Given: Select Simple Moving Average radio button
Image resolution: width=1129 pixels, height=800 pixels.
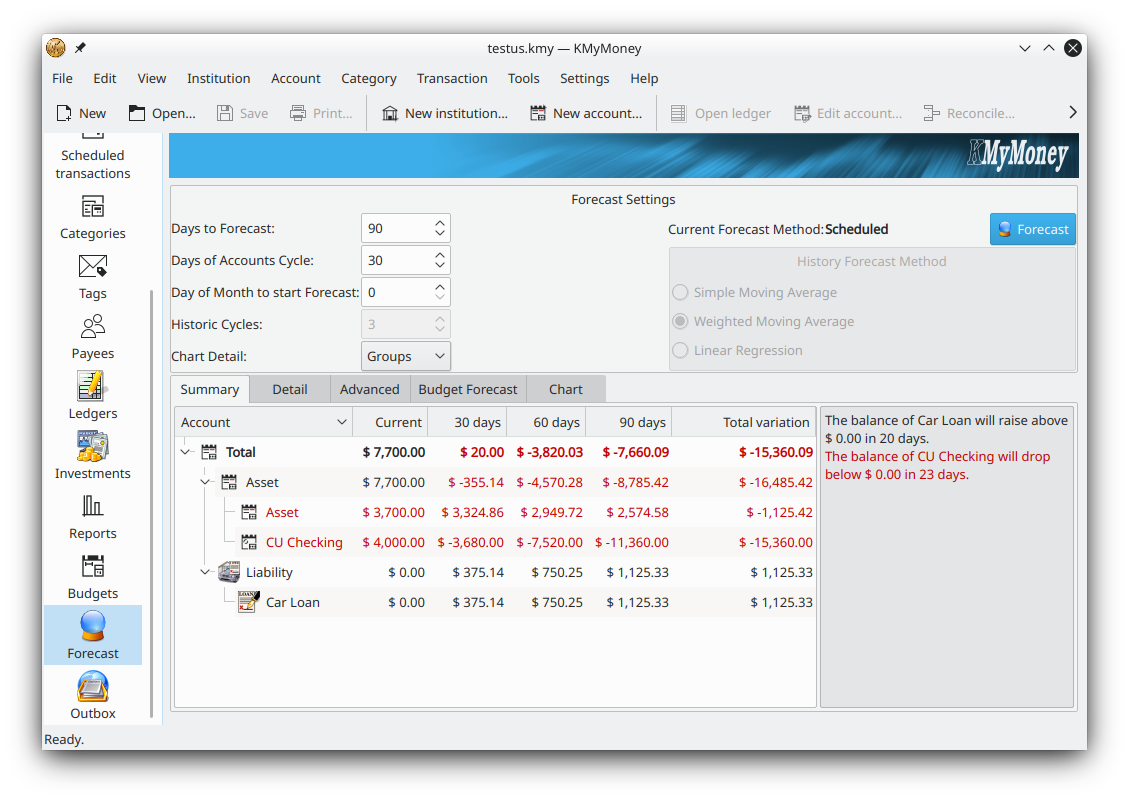Looking at the screenshot, I should pos(680,293).
